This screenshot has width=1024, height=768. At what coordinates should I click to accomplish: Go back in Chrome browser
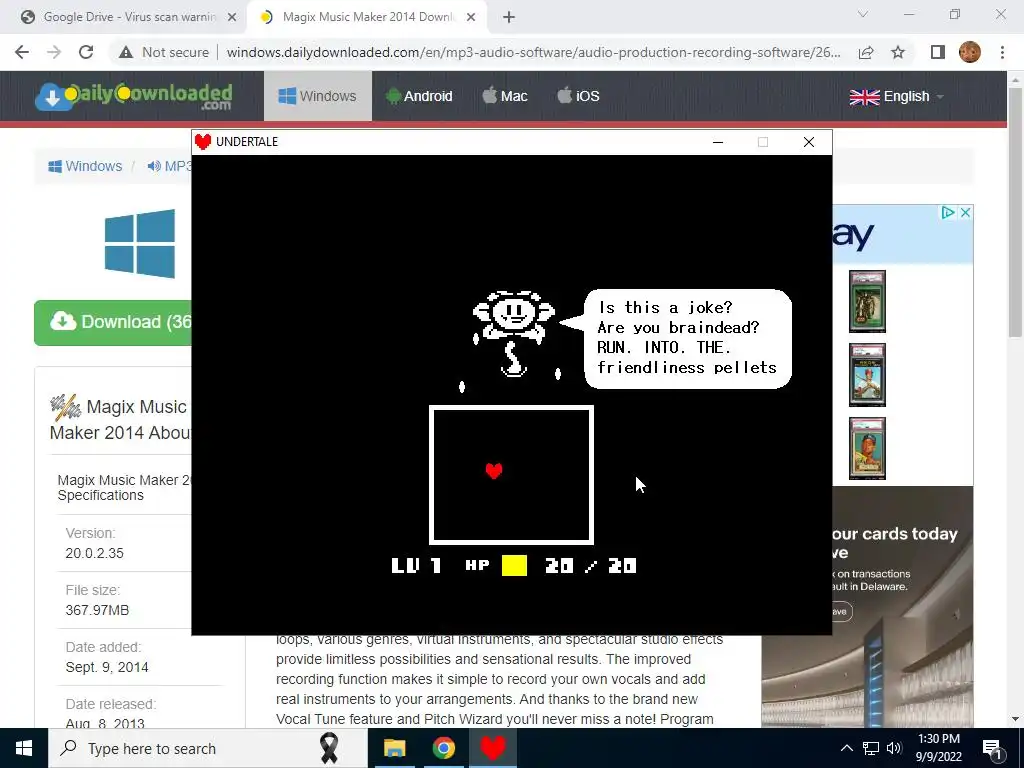pos(22,52)
